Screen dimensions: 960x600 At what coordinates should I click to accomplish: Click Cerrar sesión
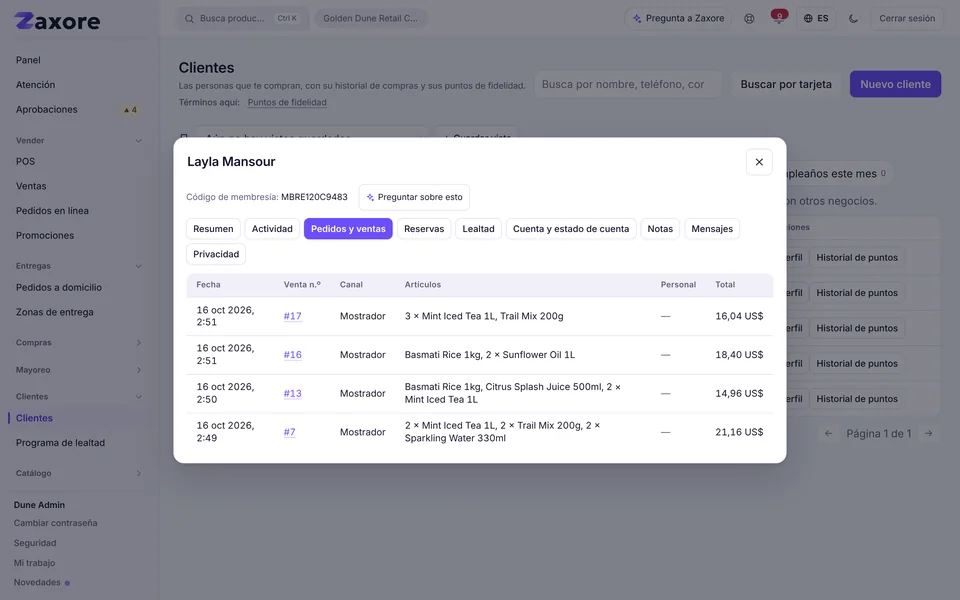point(907,18)
